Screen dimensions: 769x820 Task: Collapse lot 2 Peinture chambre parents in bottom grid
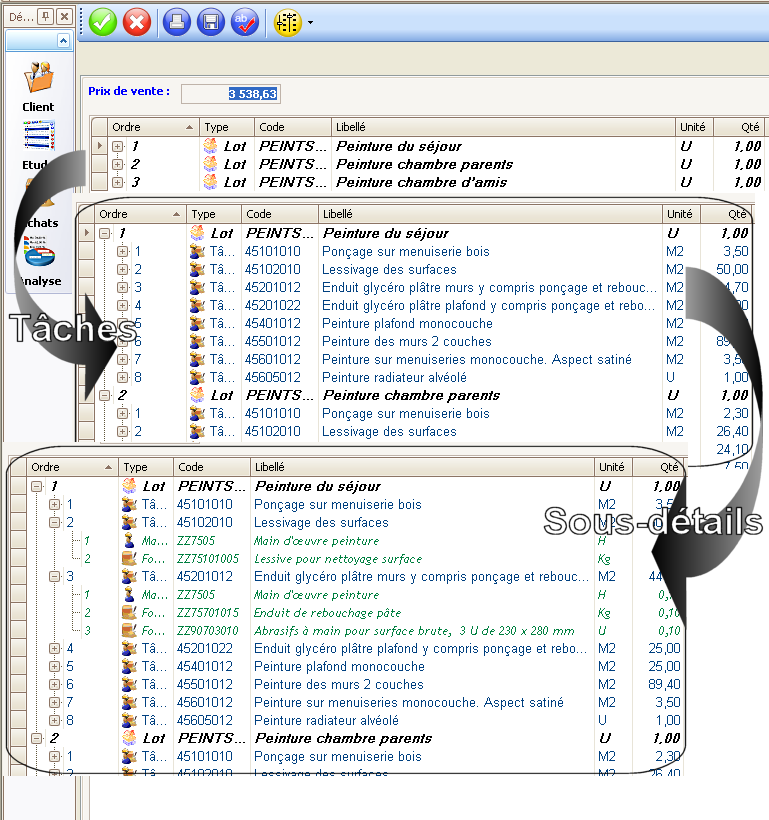[x=37, y=738]
